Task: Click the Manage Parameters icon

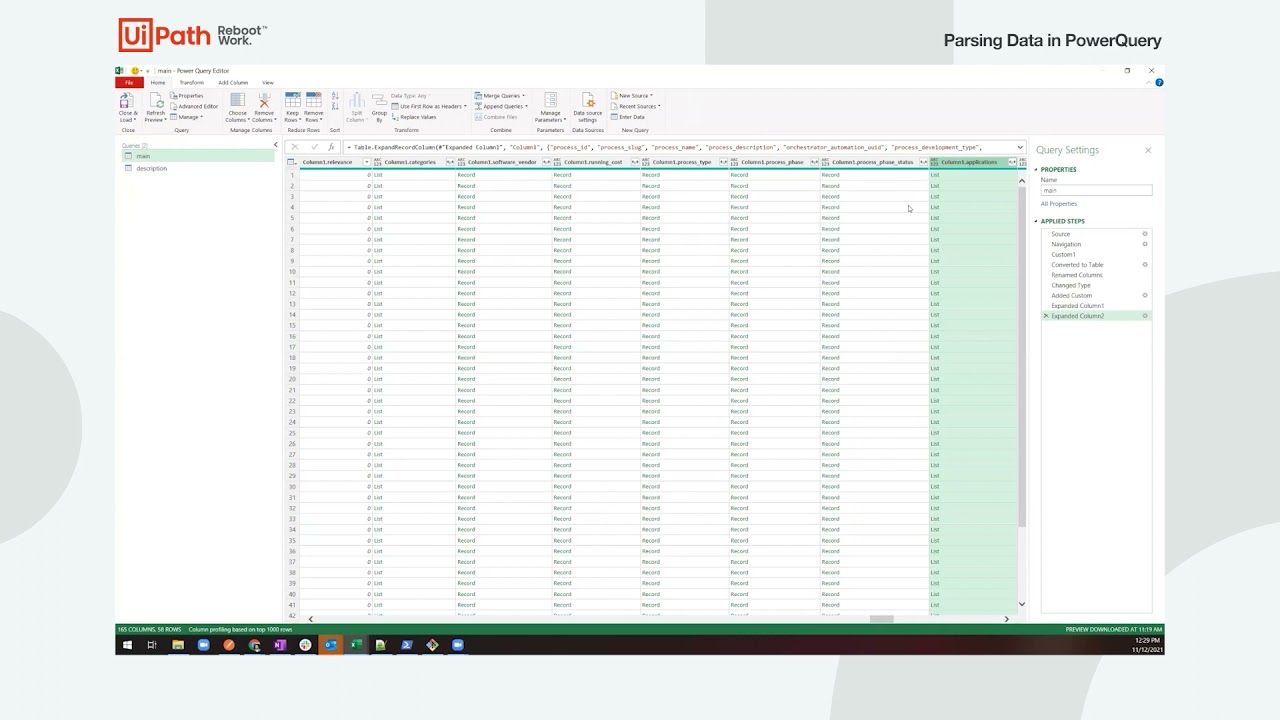Action: (550, 100)
